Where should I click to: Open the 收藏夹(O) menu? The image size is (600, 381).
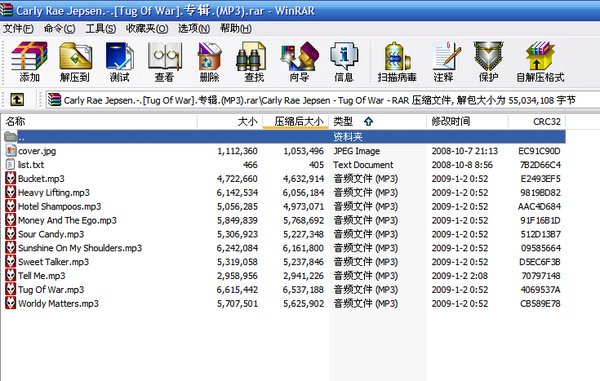[147, 28]
